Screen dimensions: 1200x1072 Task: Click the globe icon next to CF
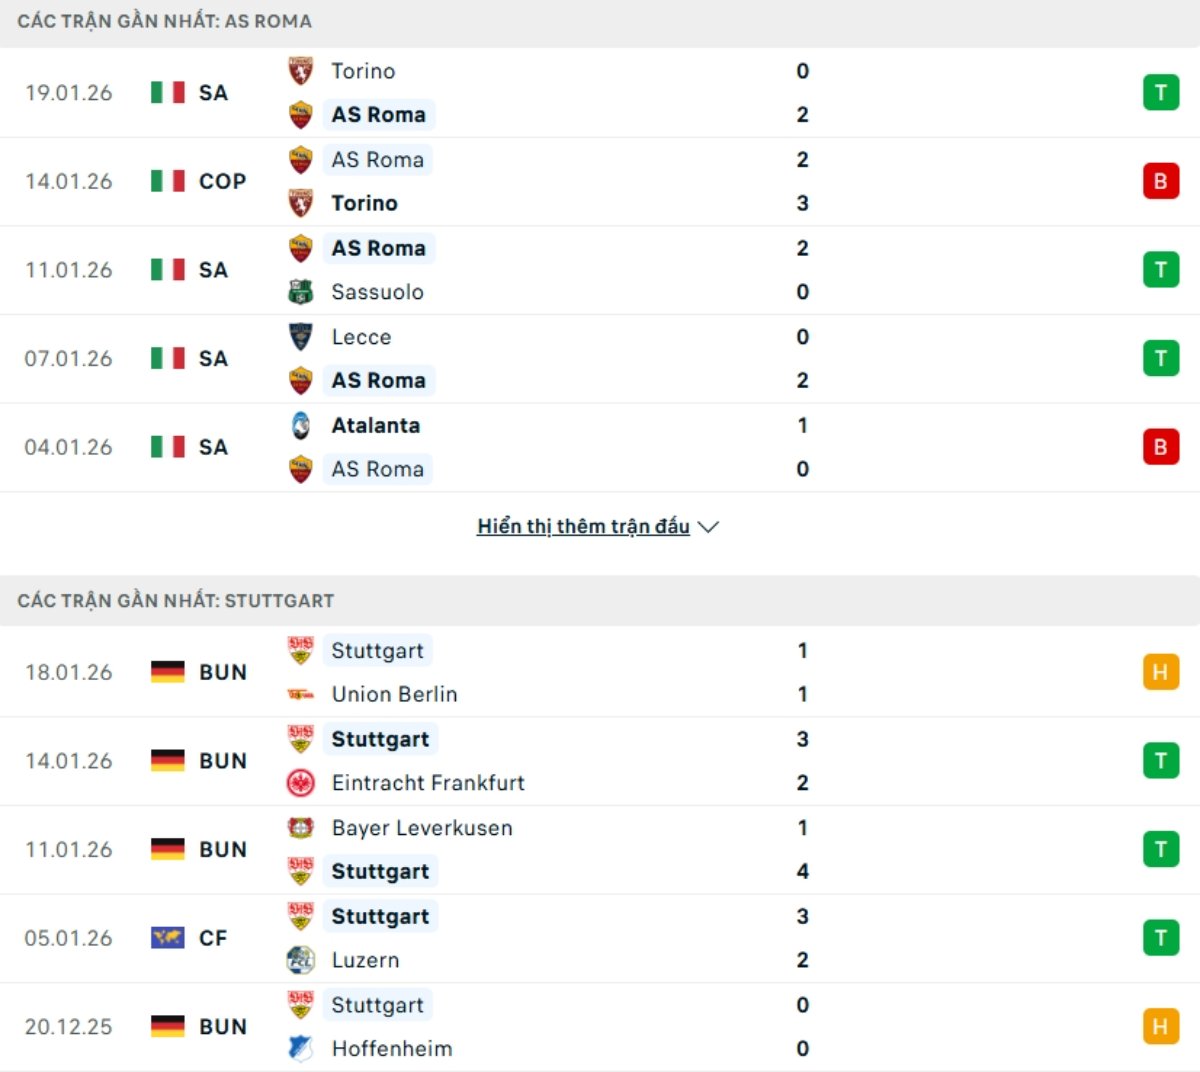[166, 938]
